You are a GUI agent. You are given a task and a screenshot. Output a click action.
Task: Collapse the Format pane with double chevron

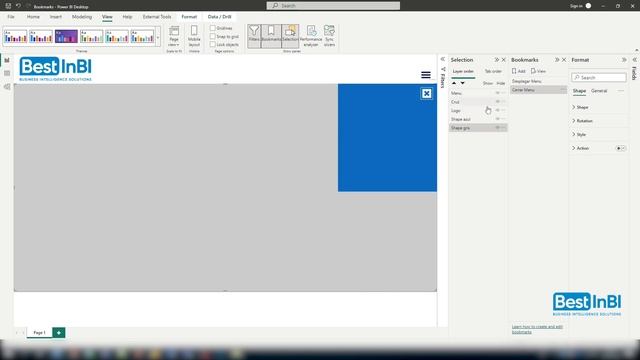point(624,60)
